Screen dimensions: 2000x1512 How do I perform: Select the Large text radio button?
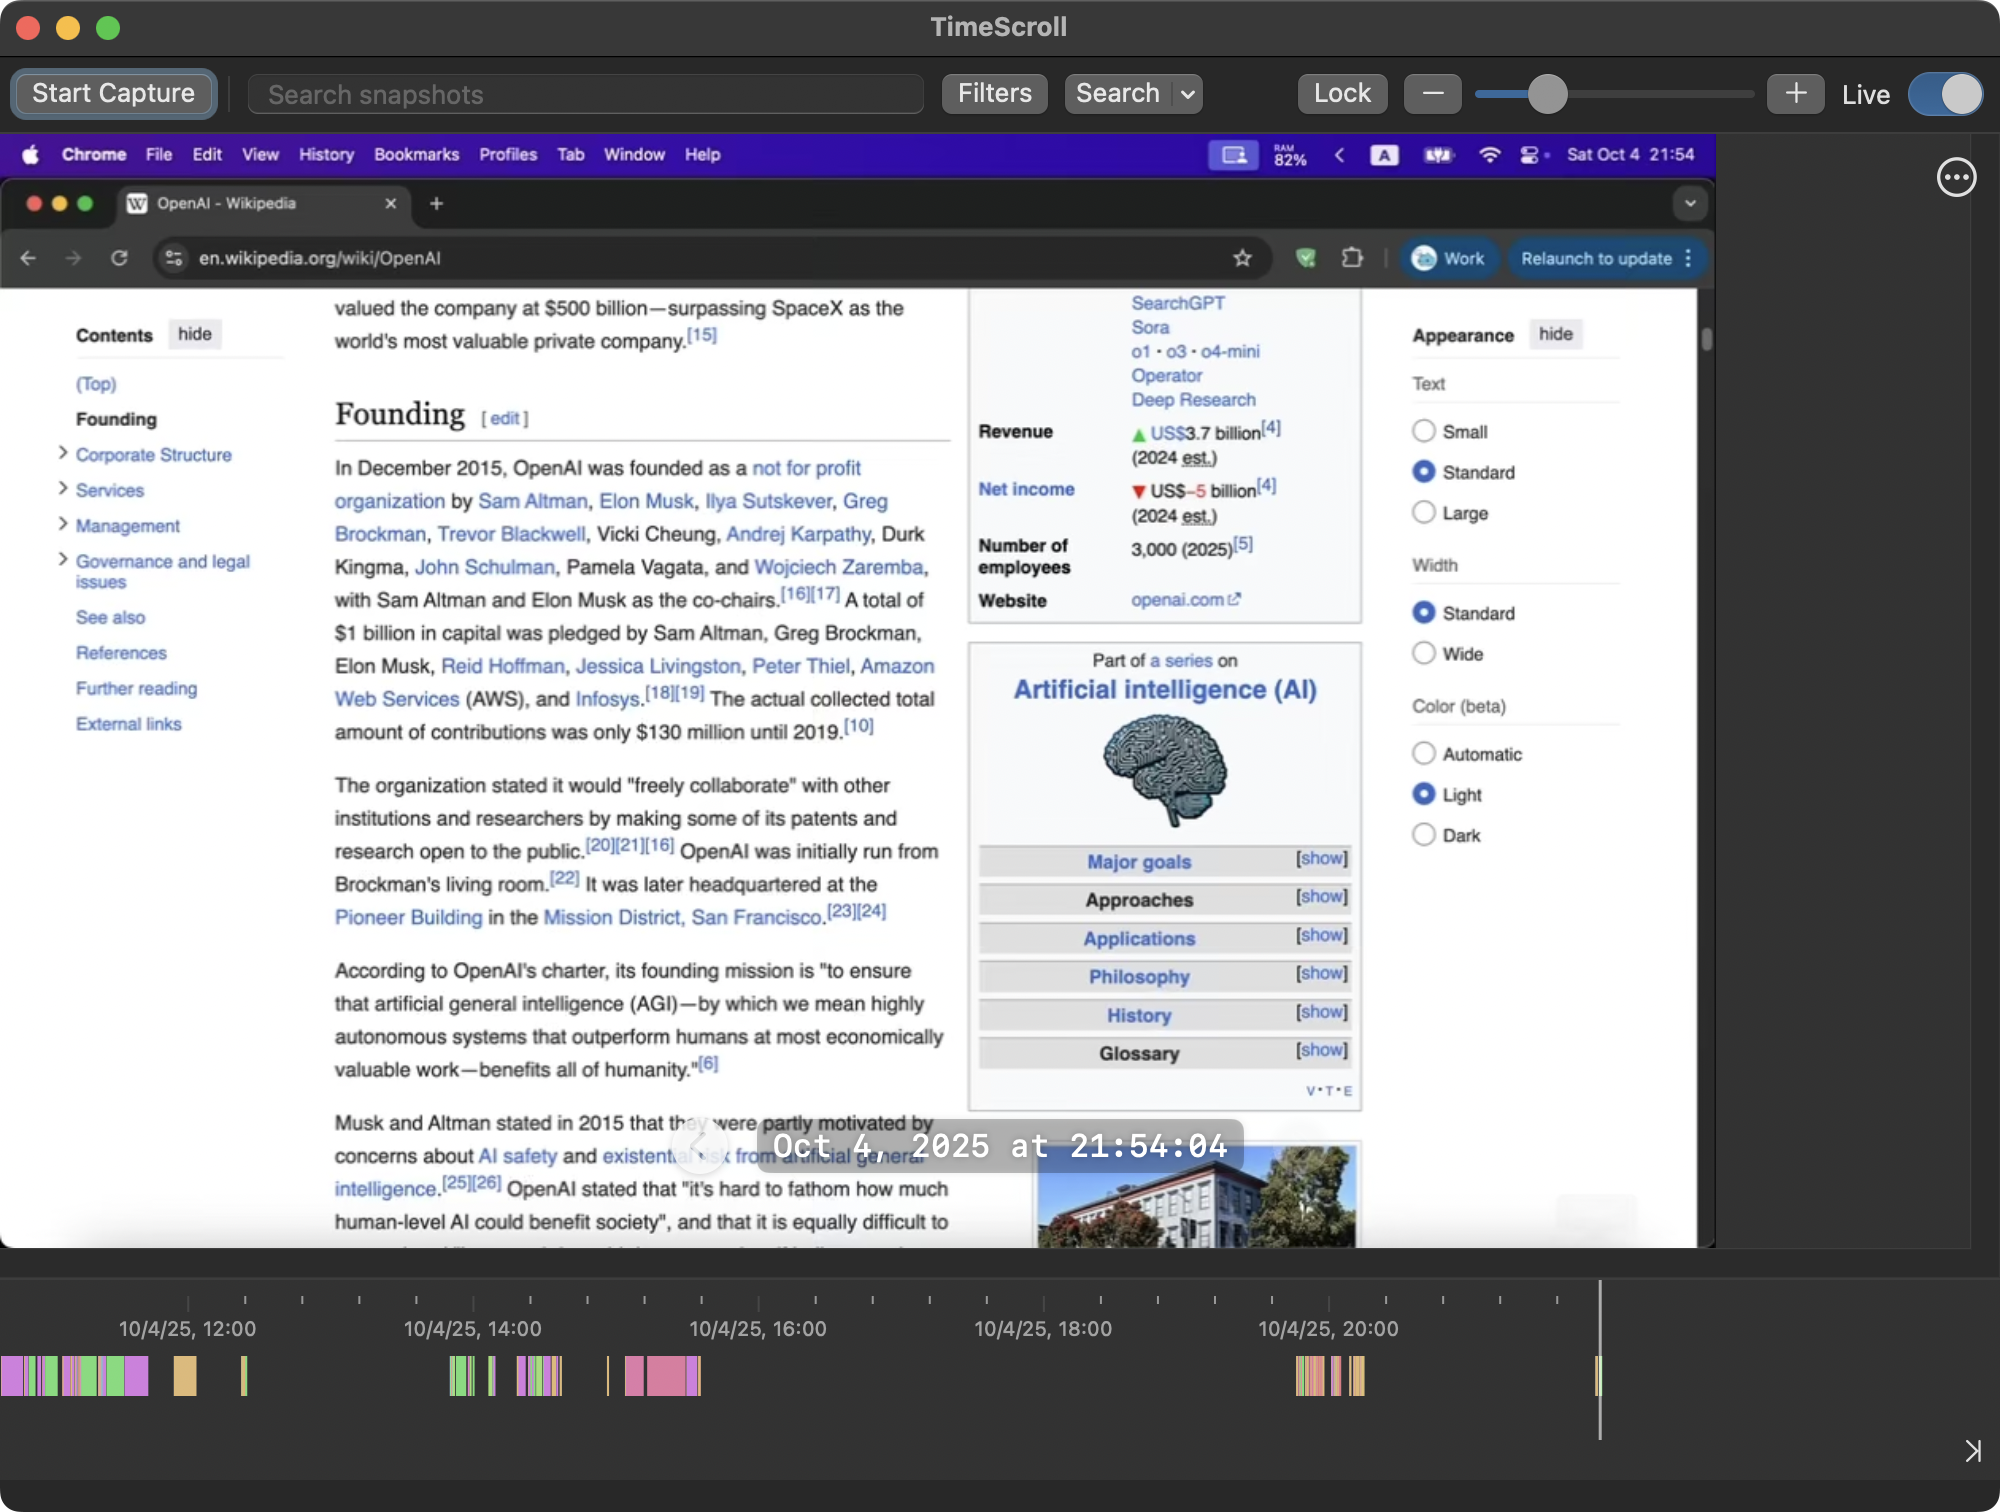(x=1423, y=511)
